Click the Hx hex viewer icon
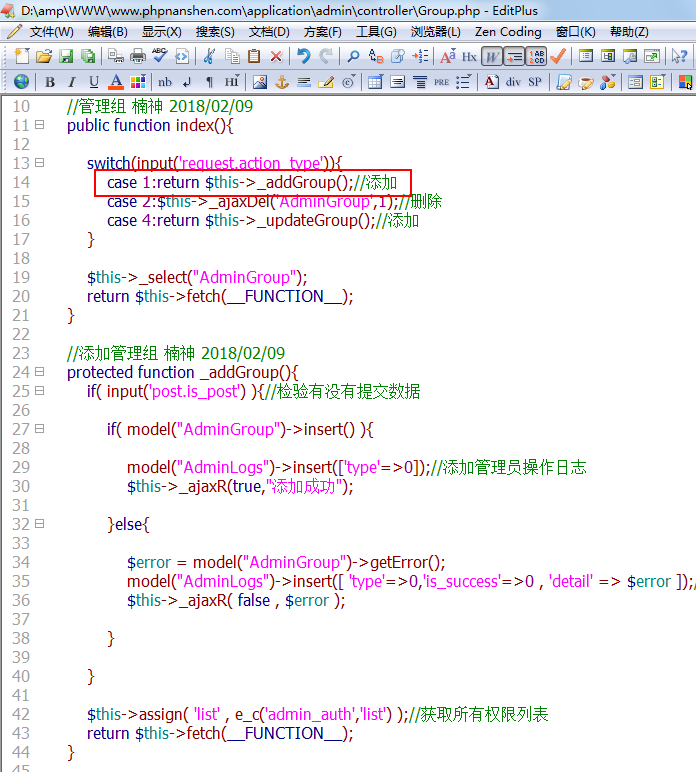Screen dimensions: 696x772 coord(469,56)
